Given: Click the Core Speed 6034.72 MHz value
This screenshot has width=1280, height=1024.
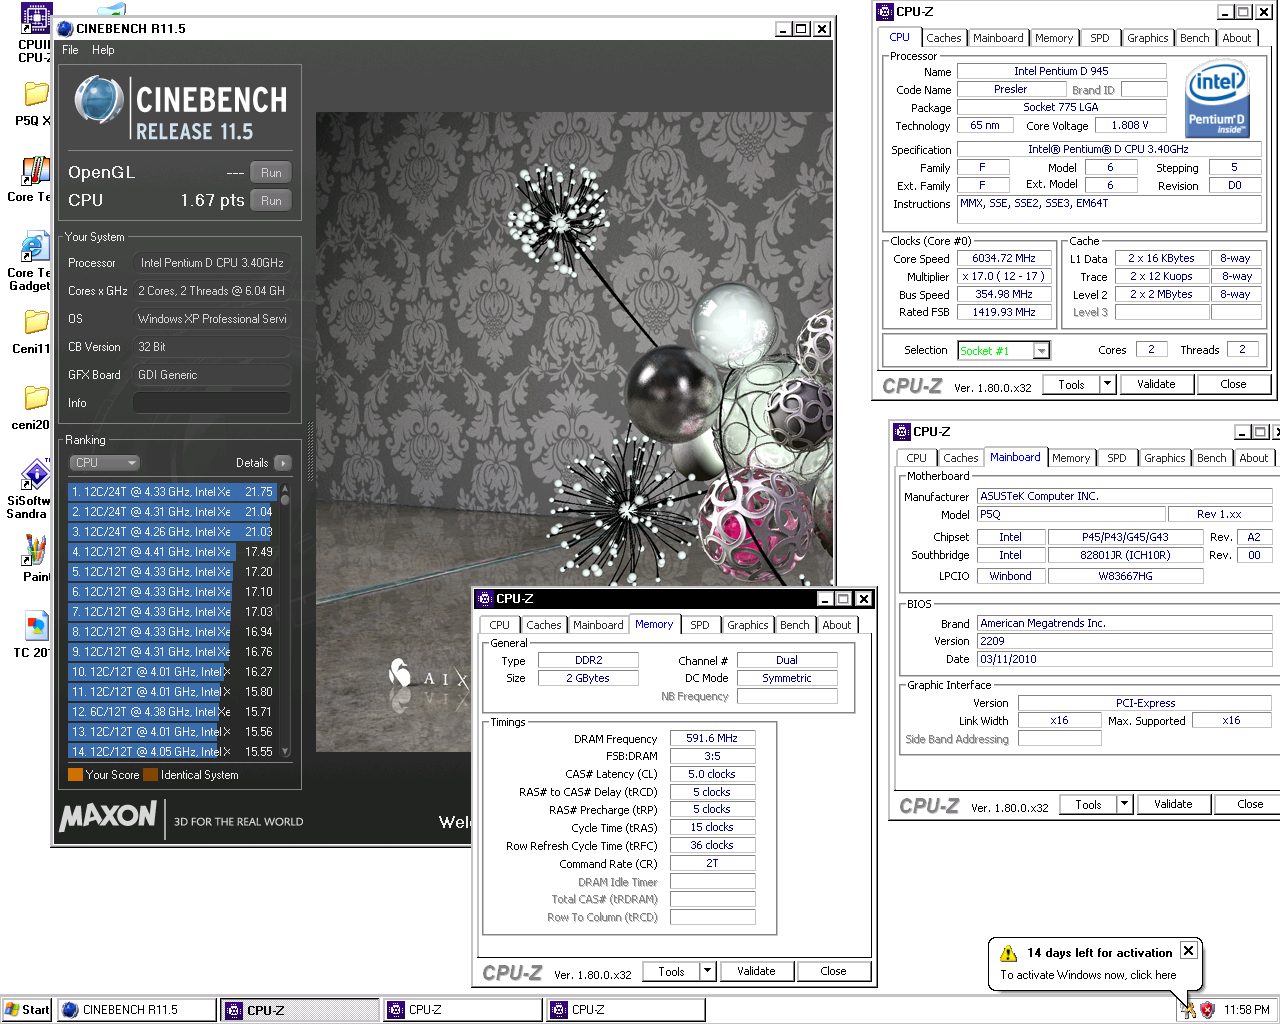Looking at the screenshot, I should click(1004, 258).
